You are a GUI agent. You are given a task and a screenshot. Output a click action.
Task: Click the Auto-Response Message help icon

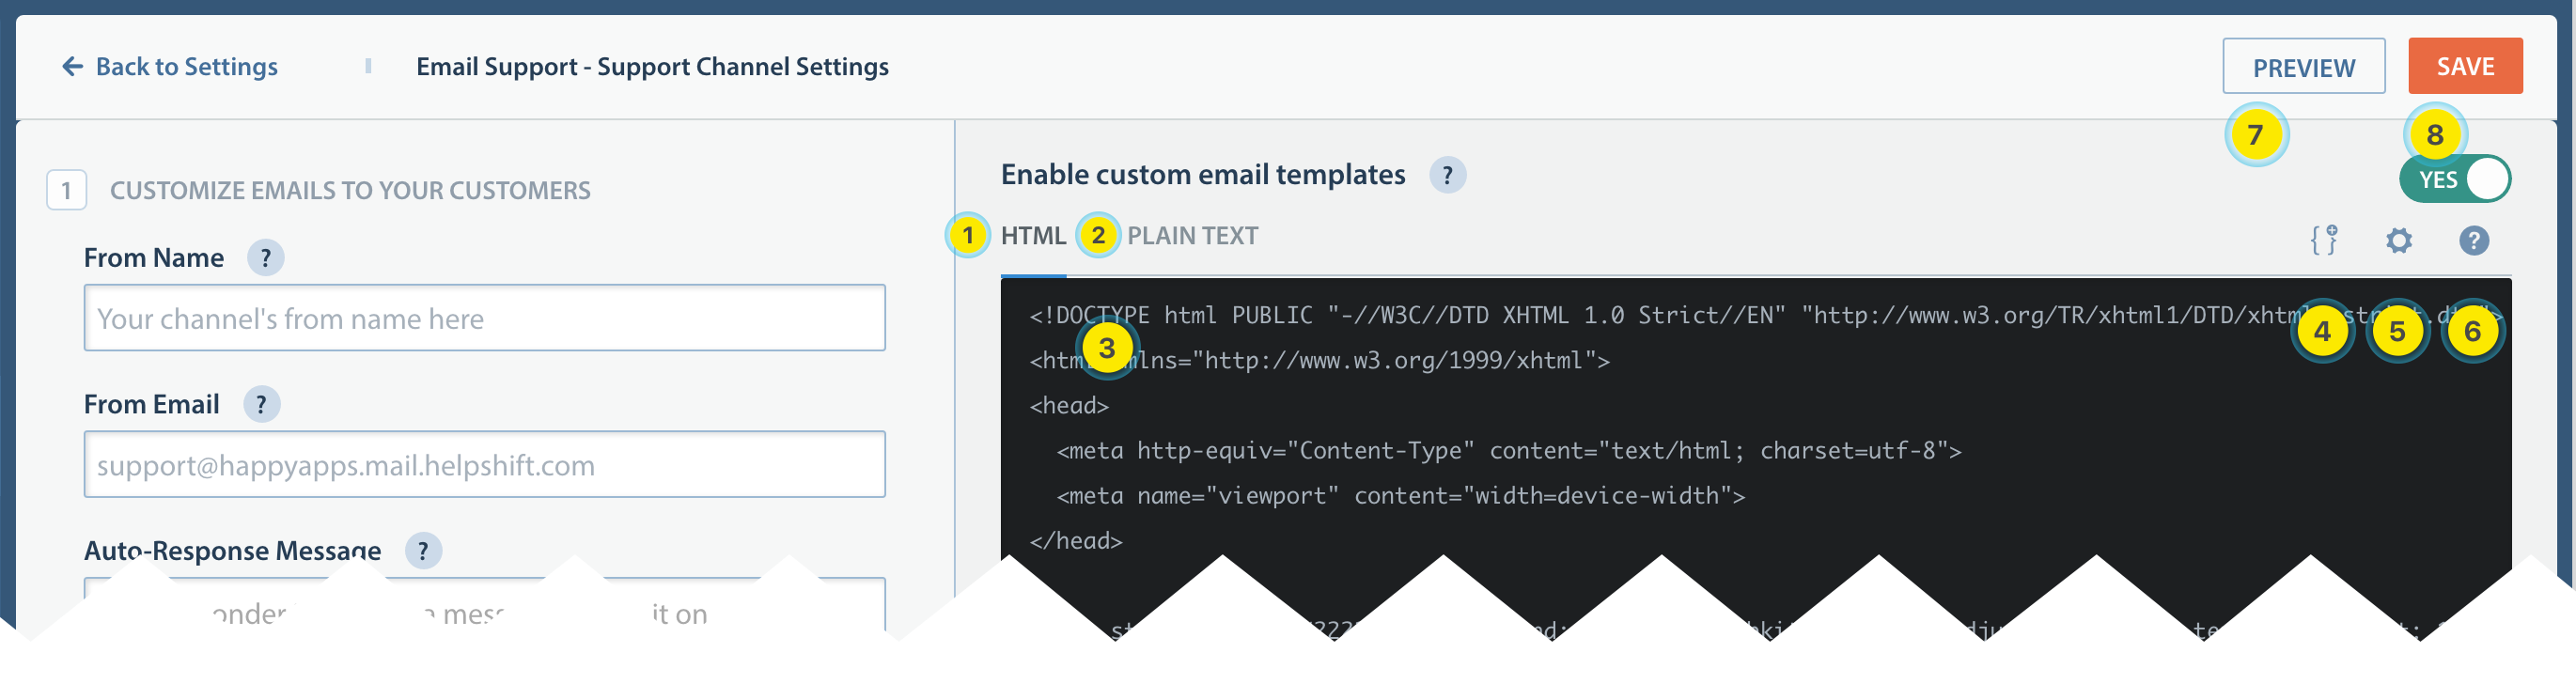[423, 551]
